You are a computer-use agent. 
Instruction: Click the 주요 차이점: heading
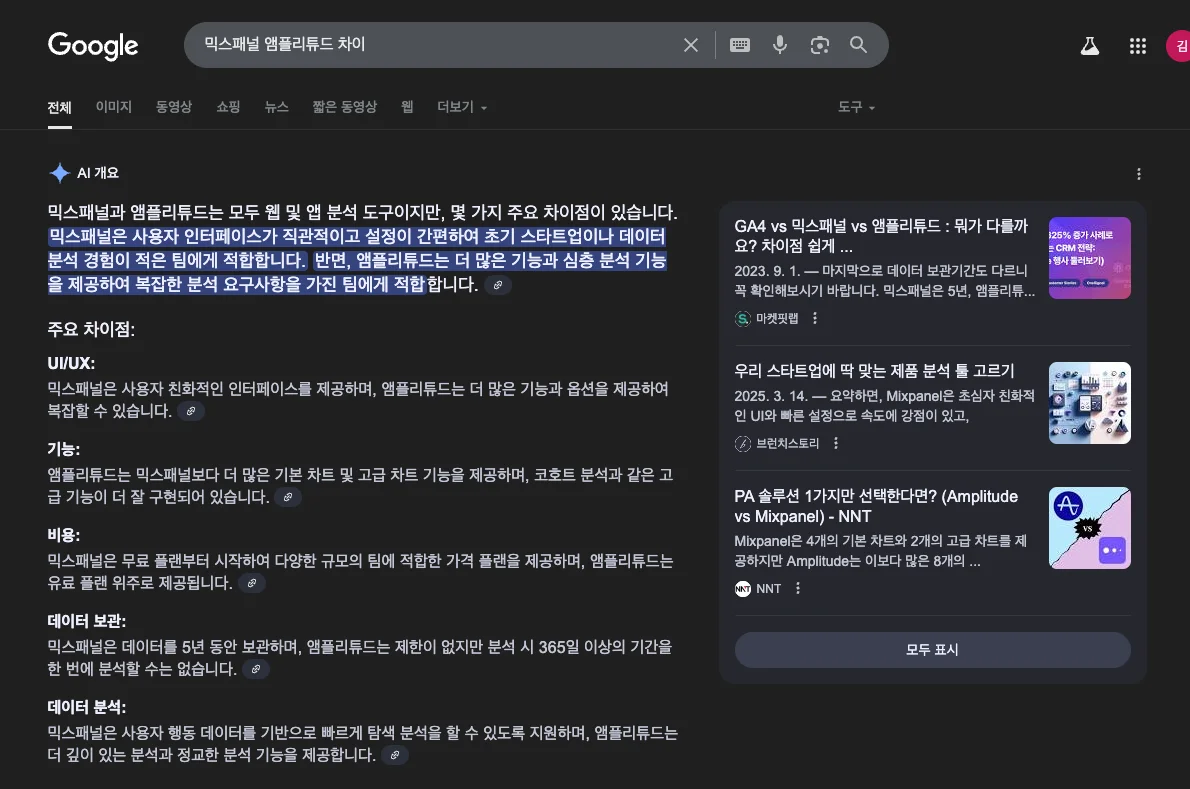[91, 329]
